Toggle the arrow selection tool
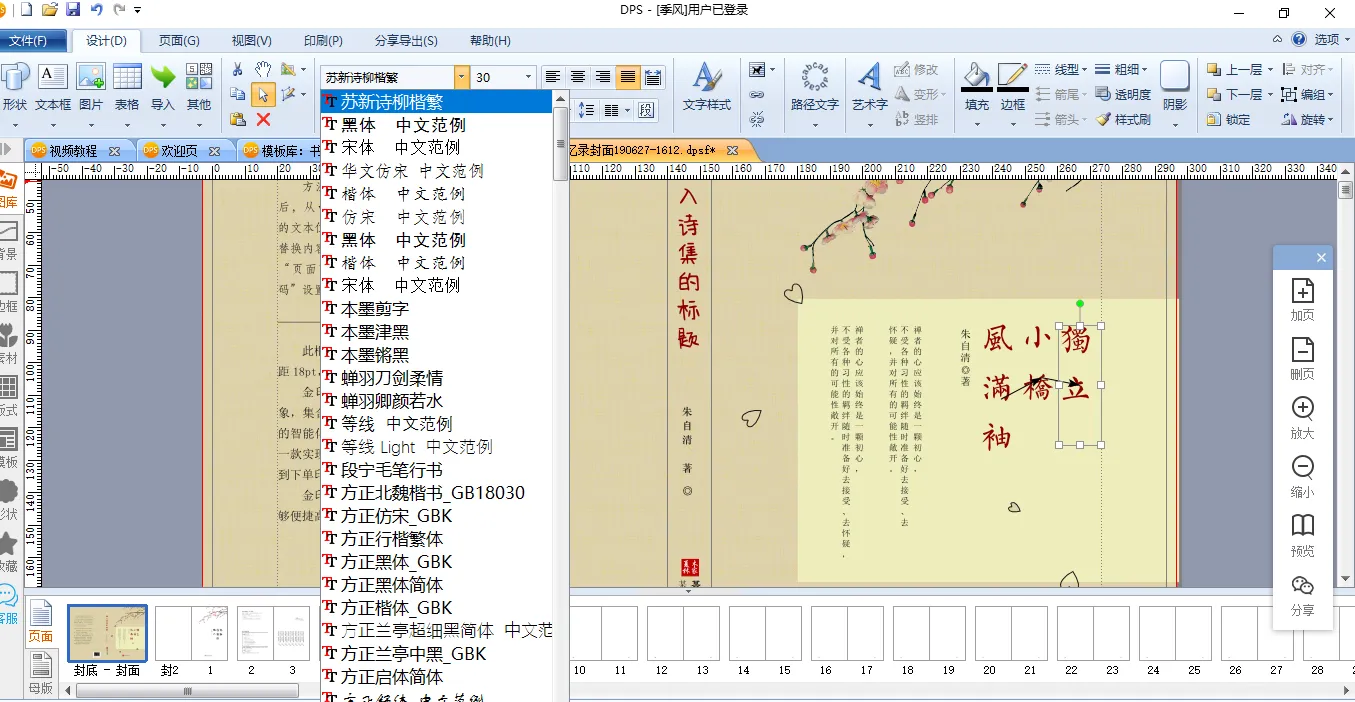This screenshot has width=1355, height=702. 262,94
